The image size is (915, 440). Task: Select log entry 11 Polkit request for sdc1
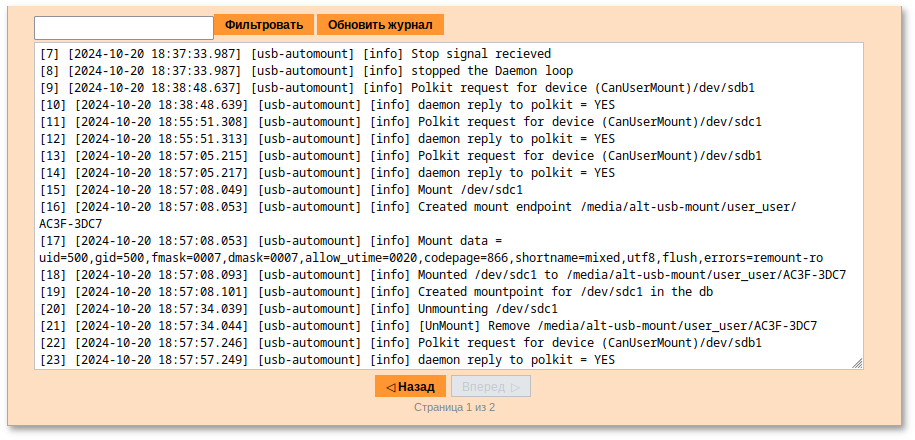(401, 122)
